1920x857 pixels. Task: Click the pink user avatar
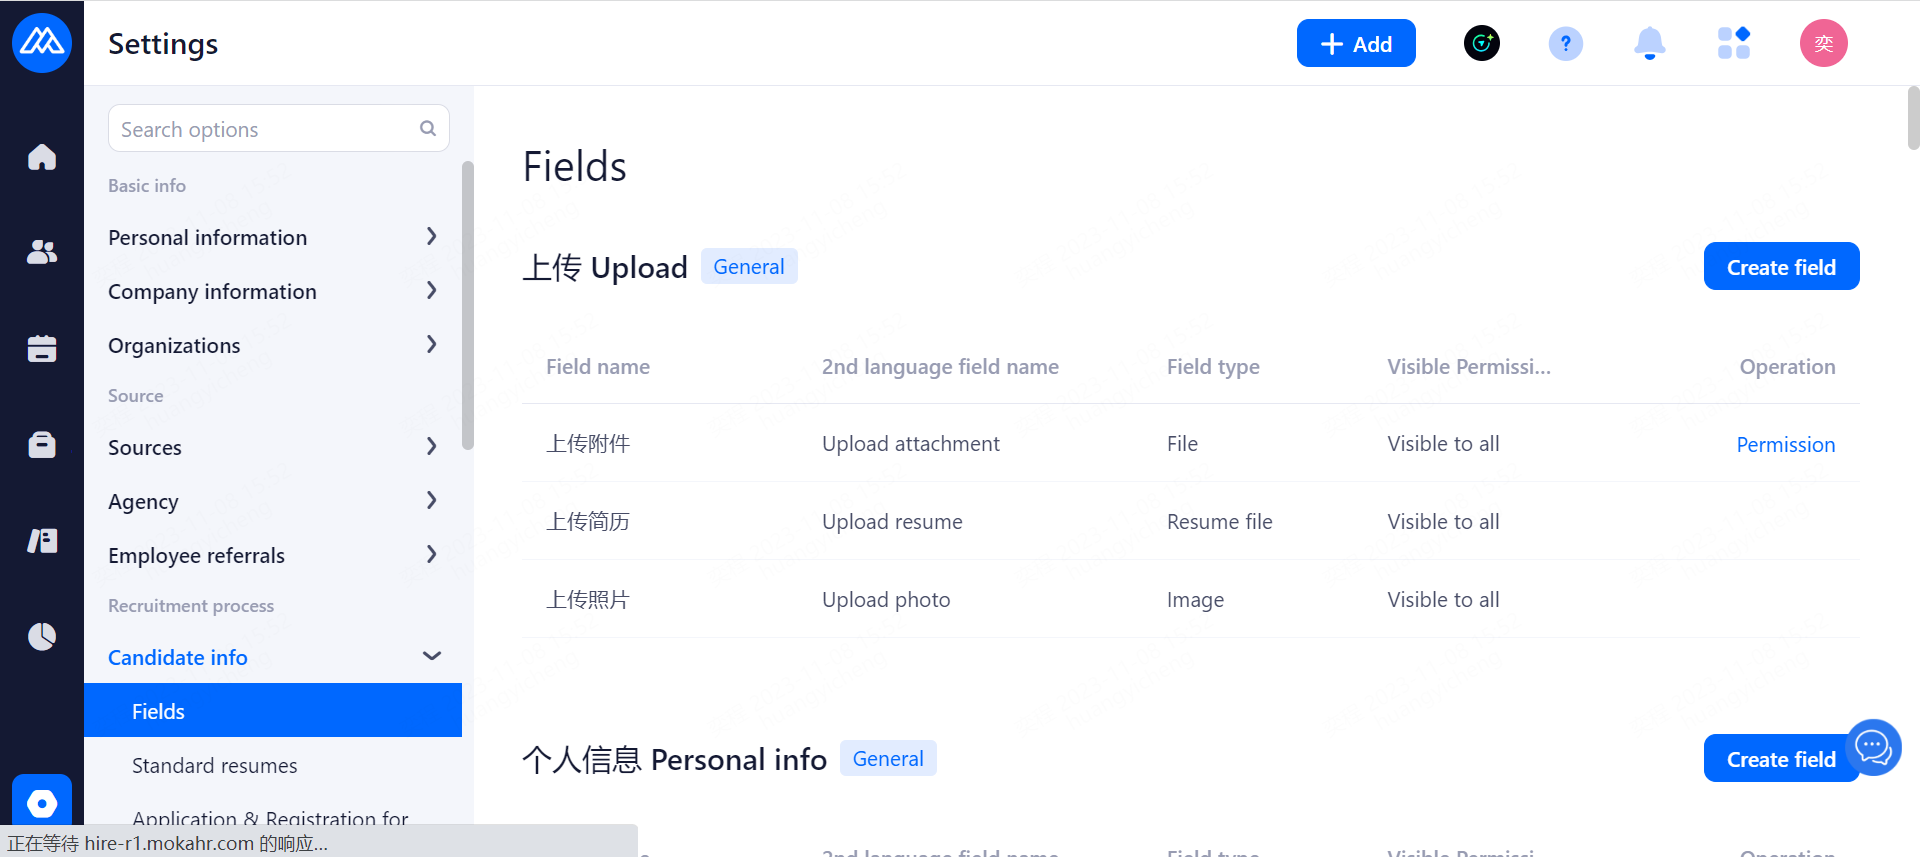[1823, 44]
